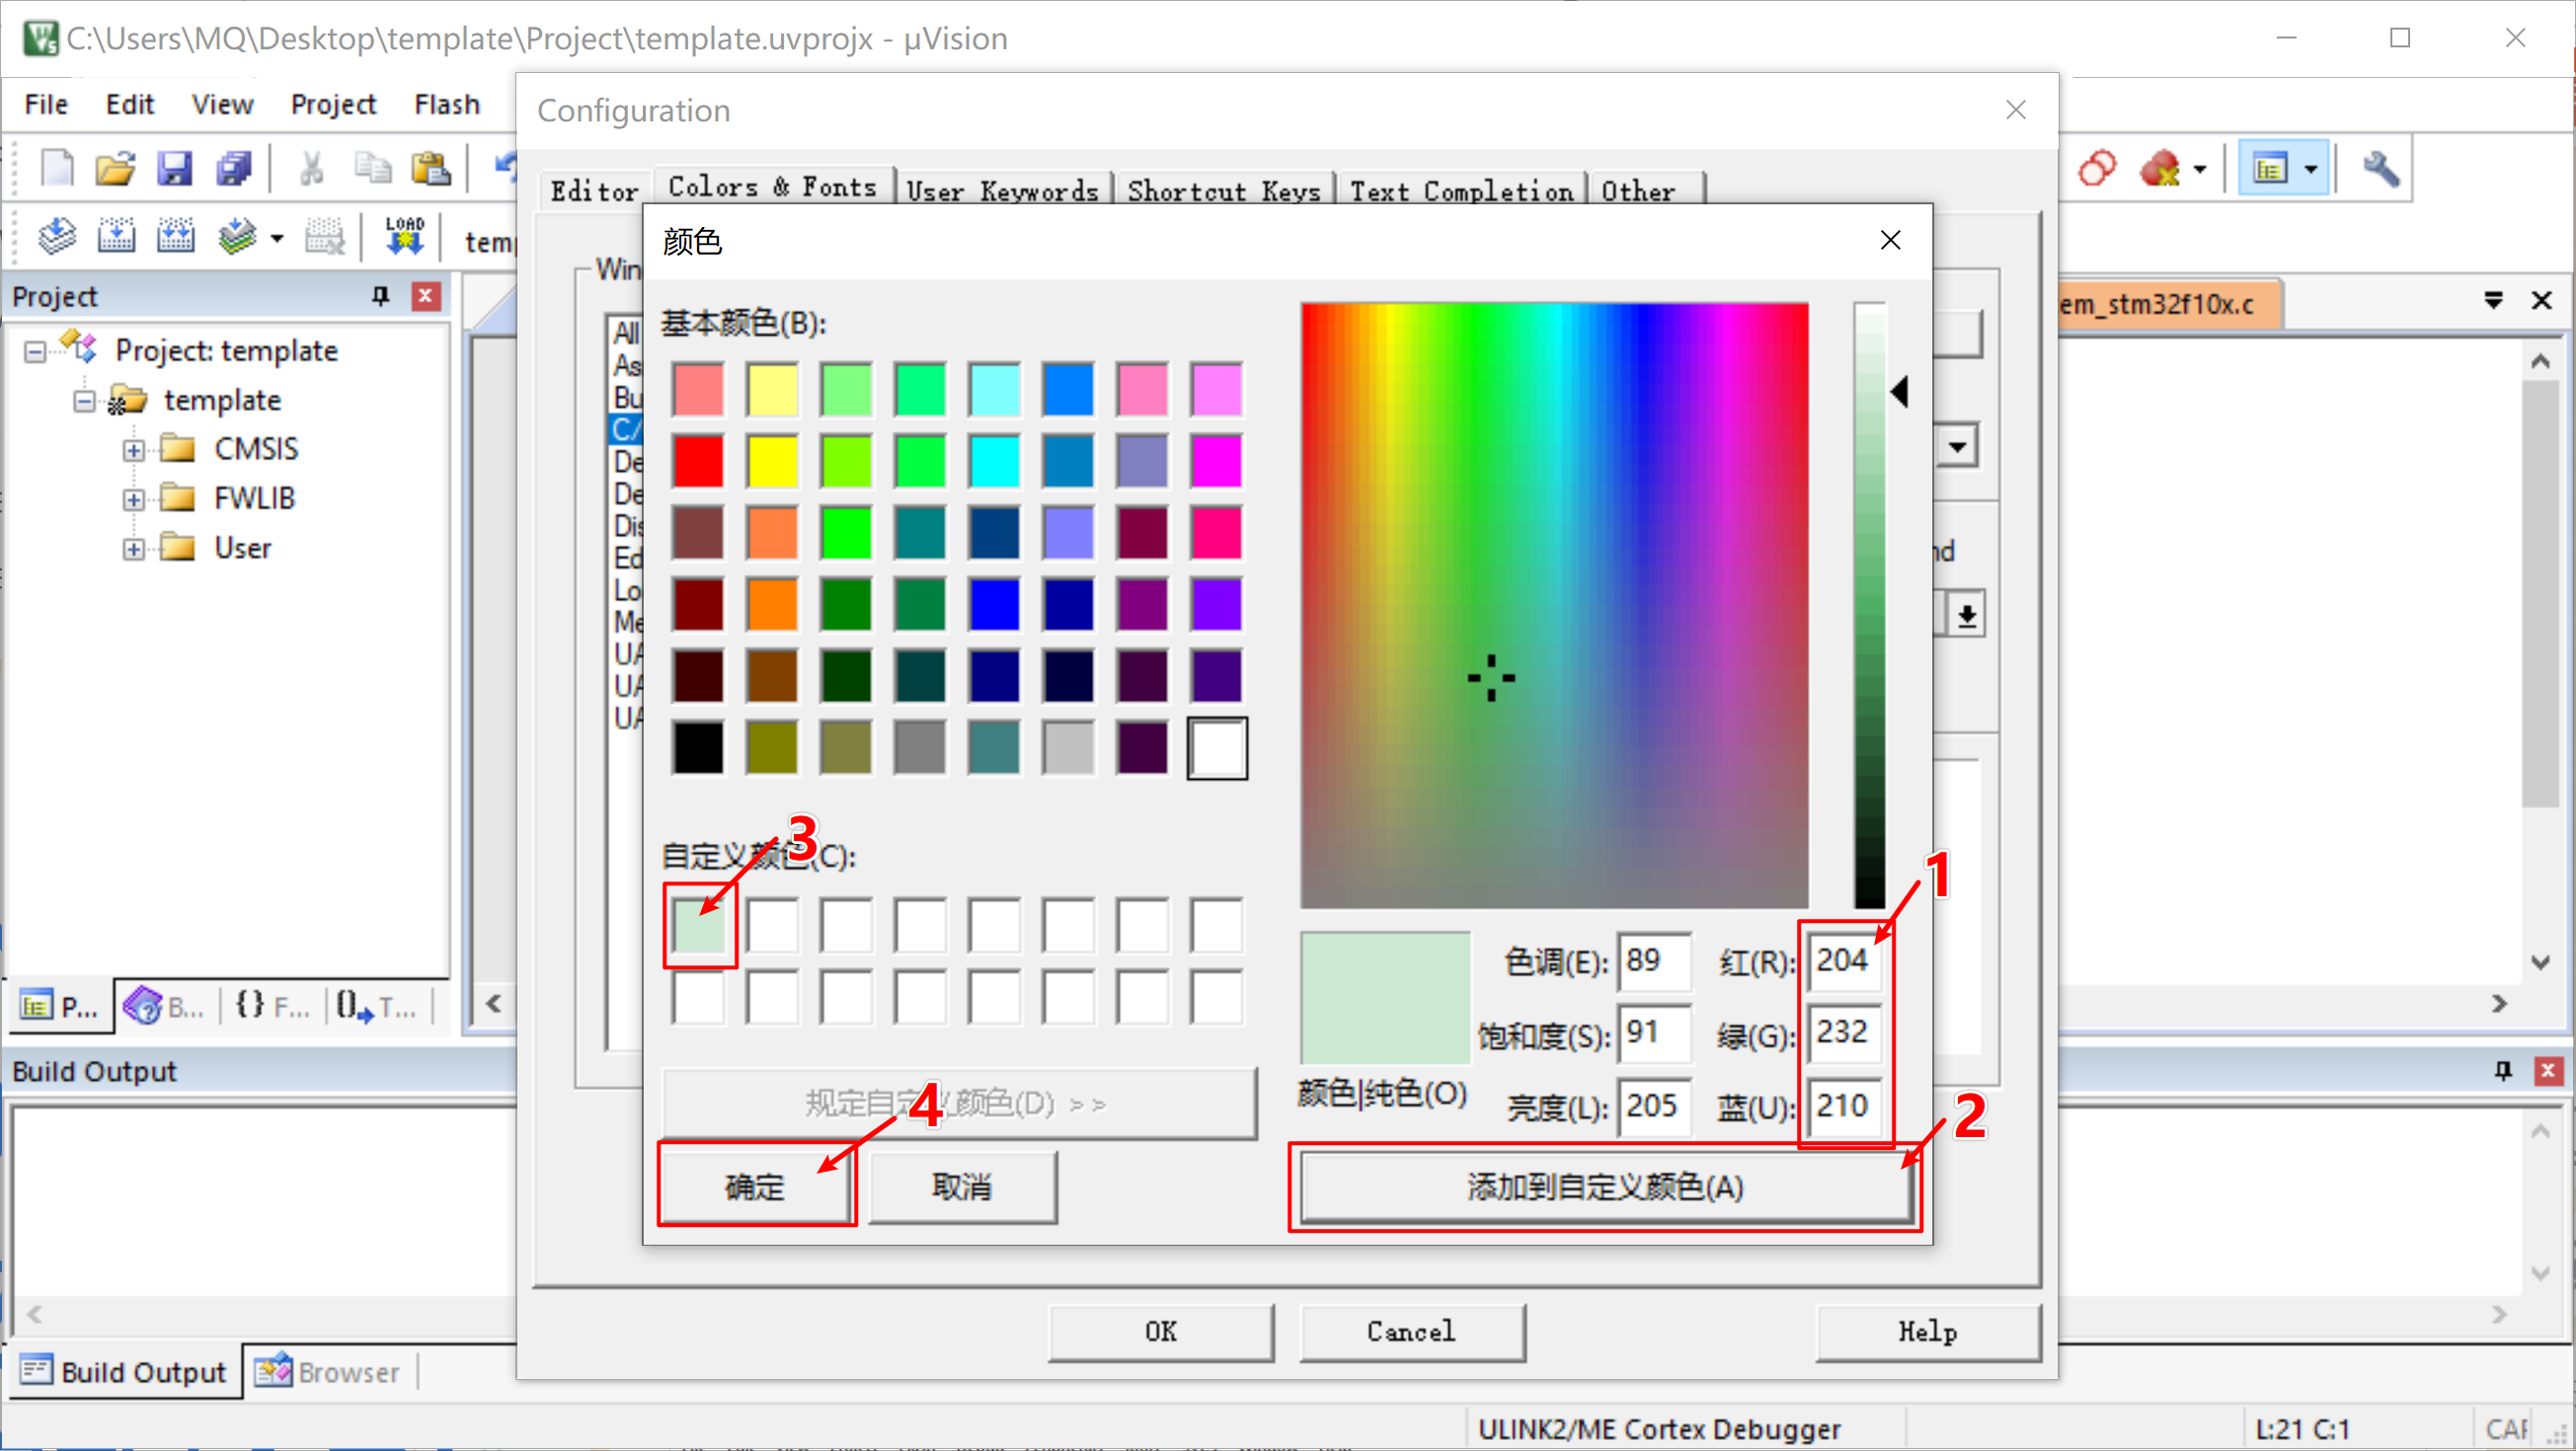Open the Flash menu
Screen dimensions: 2576x1451
pyautogui.click(x=446, y=103)
